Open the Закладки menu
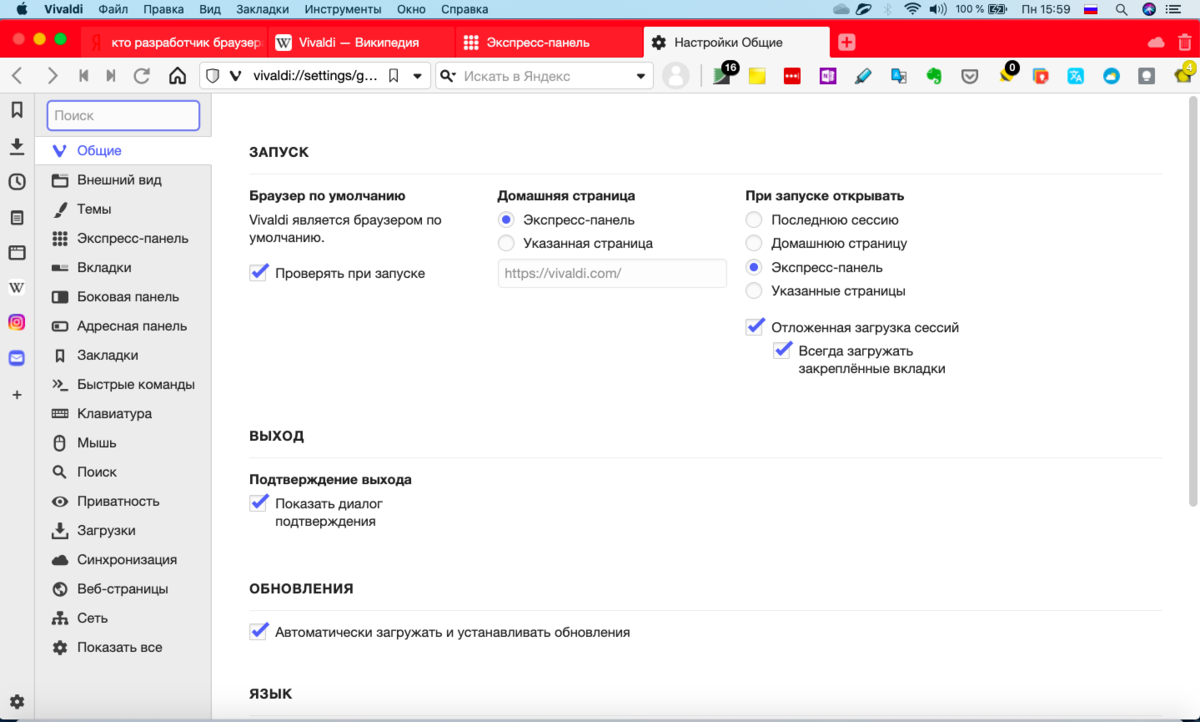The image size is (1200, 722). 262,9
